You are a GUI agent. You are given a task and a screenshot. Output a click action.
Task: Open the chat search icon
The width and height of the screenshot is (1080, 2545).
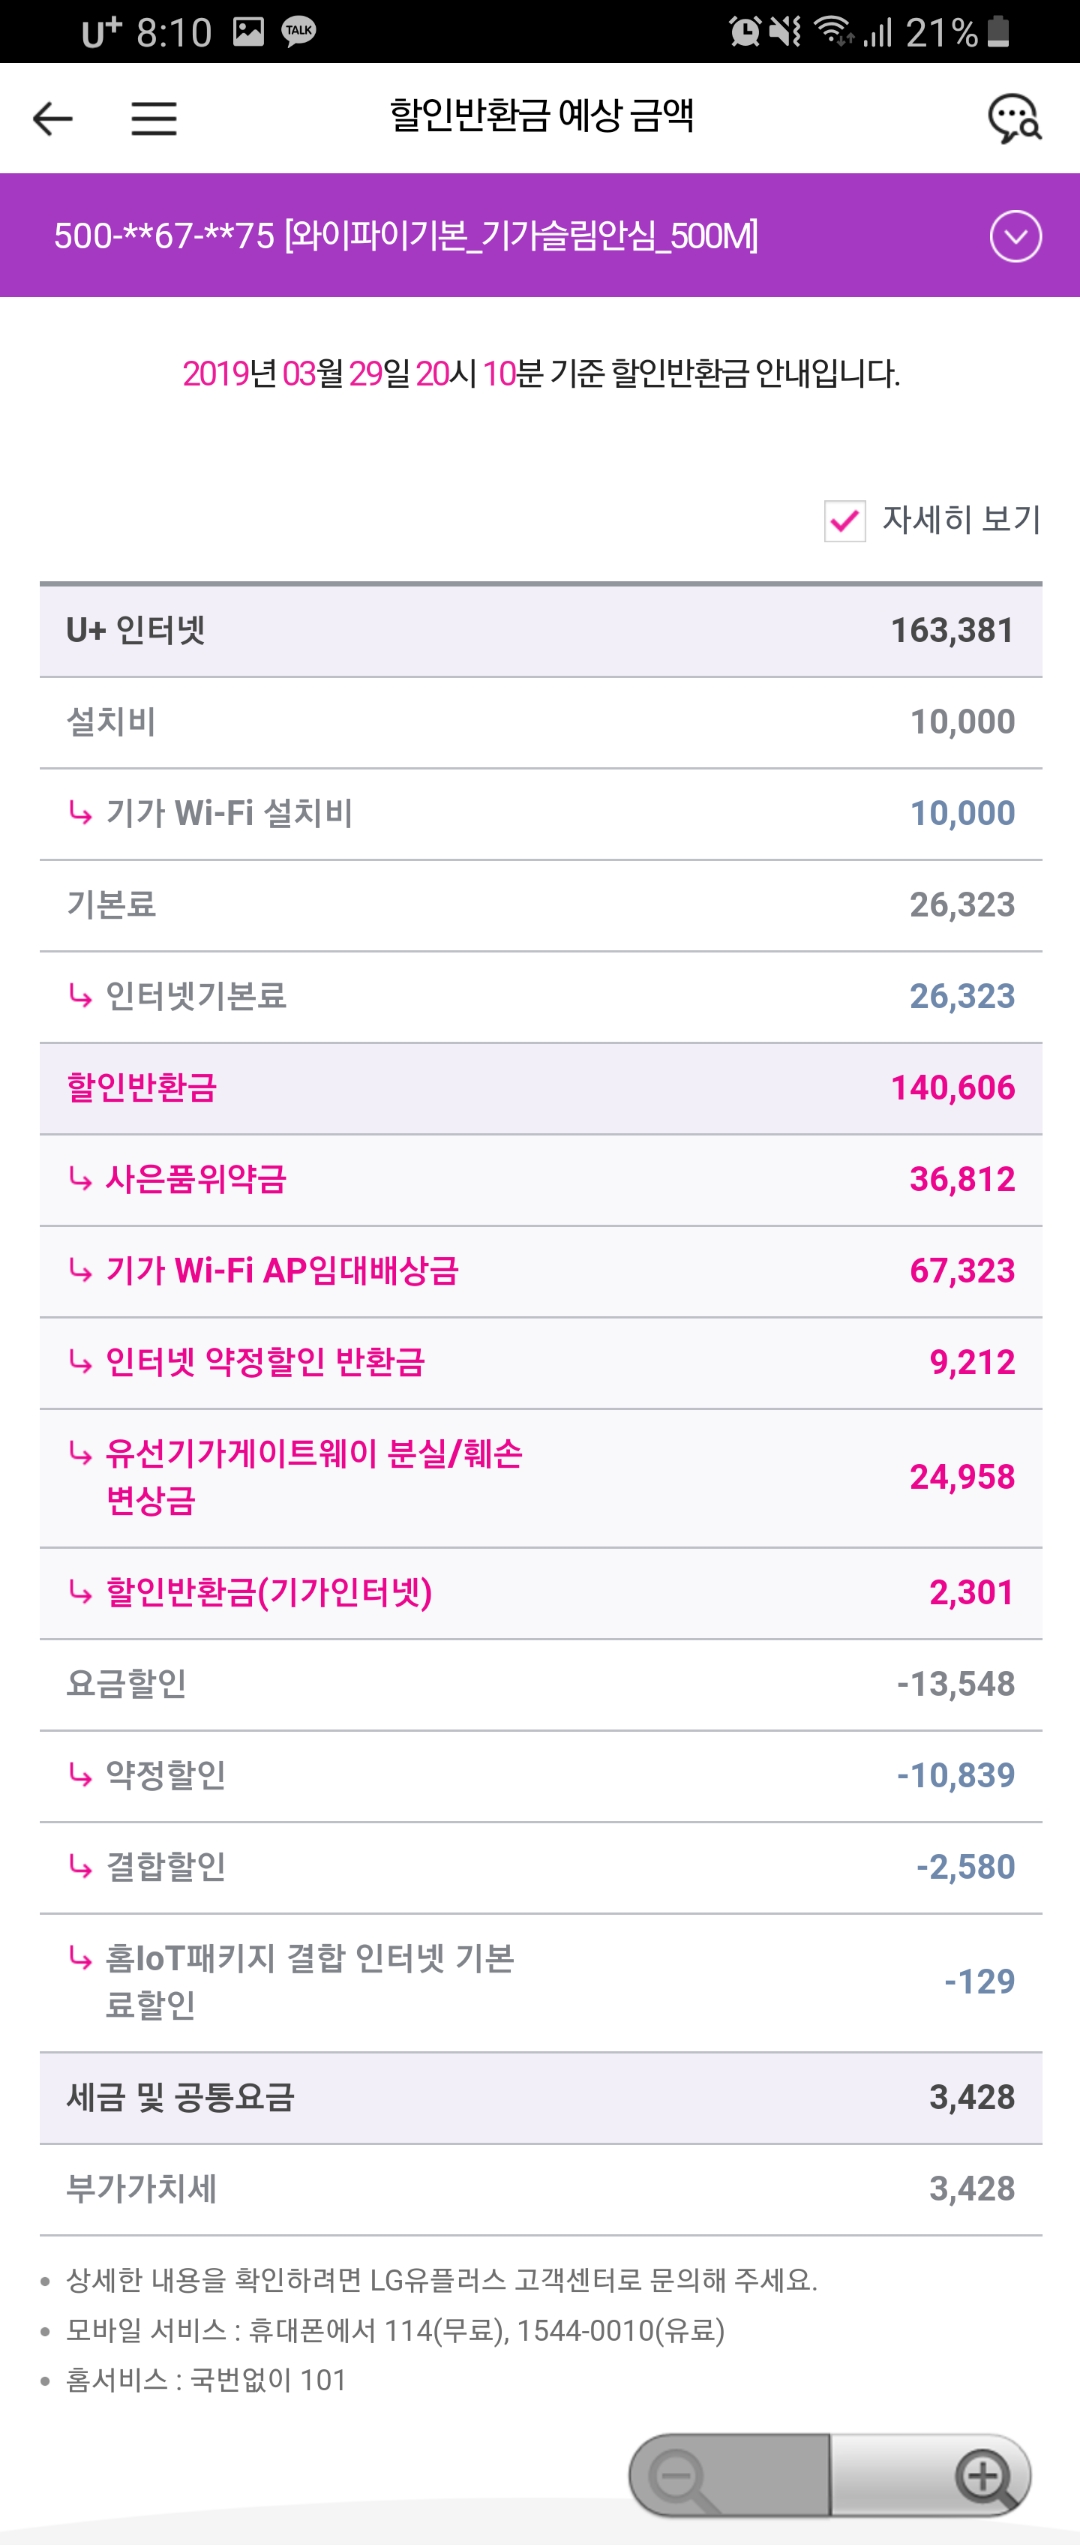pos(1014,119)
